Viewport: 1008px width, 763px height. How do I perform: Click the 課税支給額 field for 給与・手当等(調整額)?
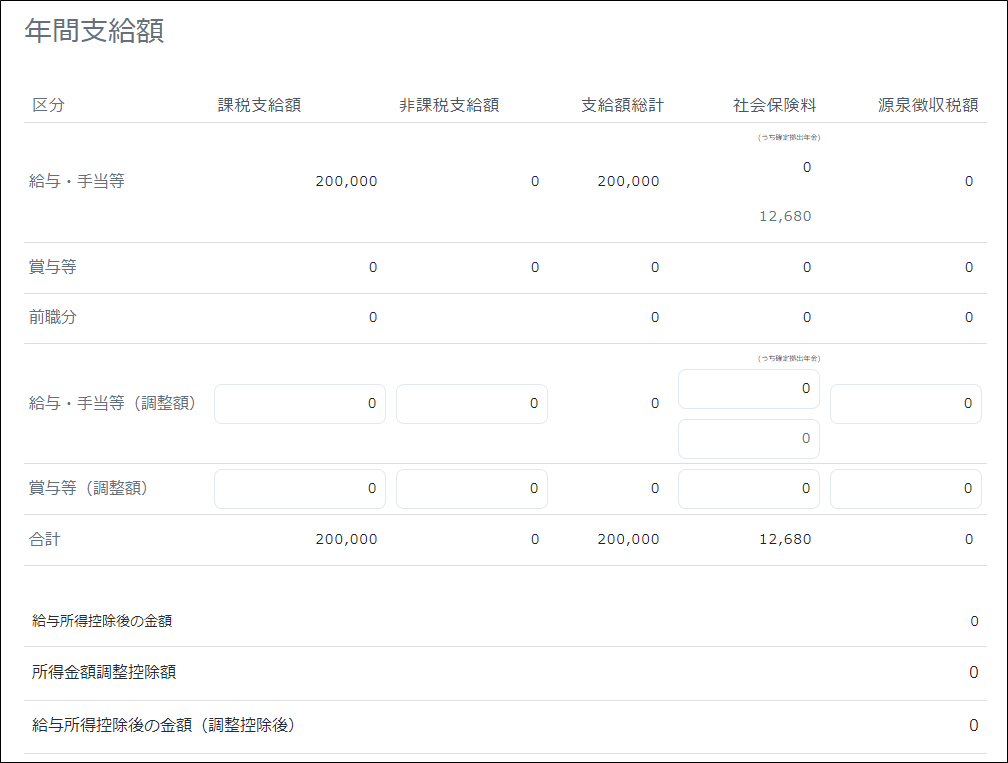299,403
